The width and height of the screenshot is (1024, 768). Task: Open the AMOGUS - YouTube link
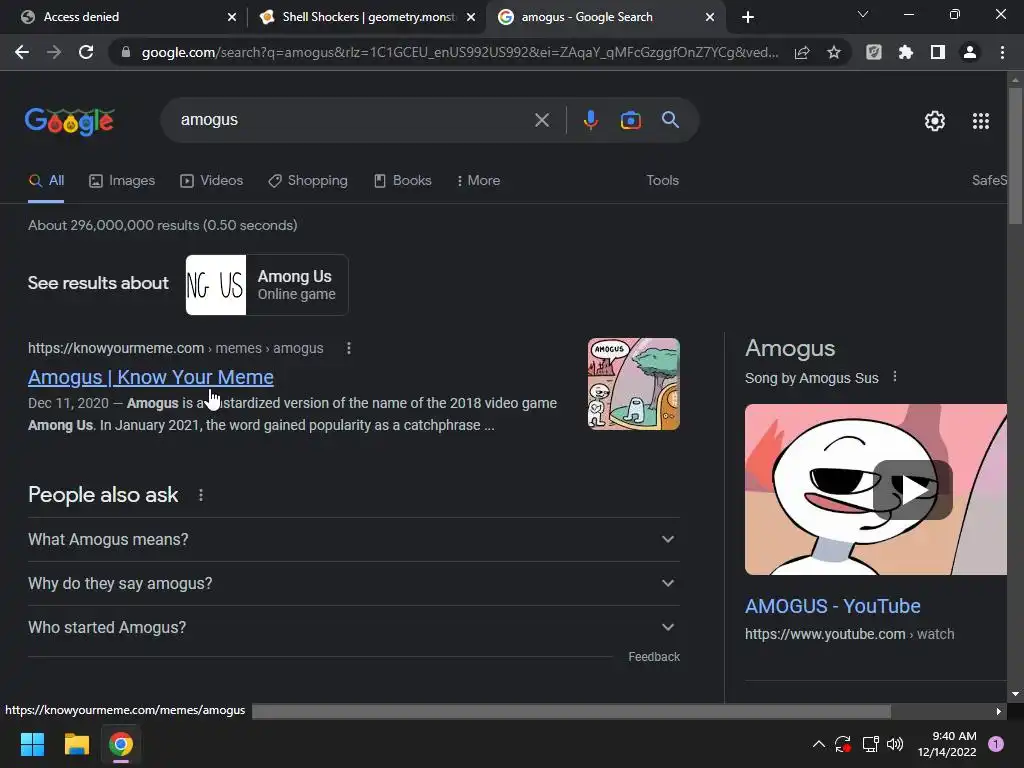click(833, 606)
